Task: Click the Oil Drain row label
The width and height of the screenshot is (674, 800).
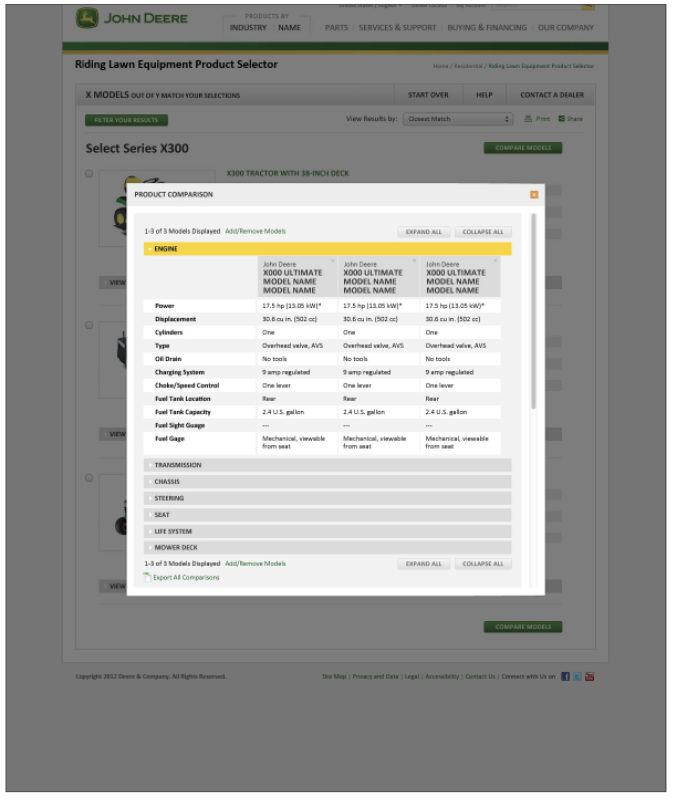Action: pos(168,359)
